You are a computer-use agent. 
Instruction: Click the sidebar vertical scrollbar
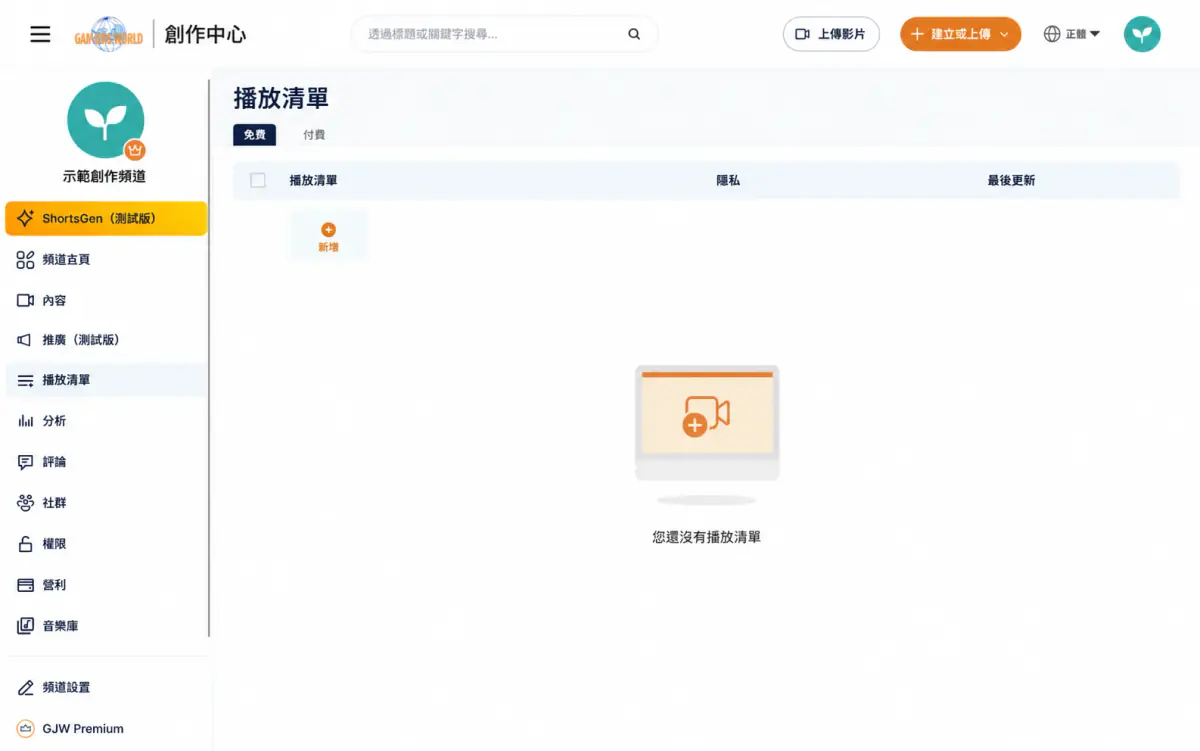[209, 358]
